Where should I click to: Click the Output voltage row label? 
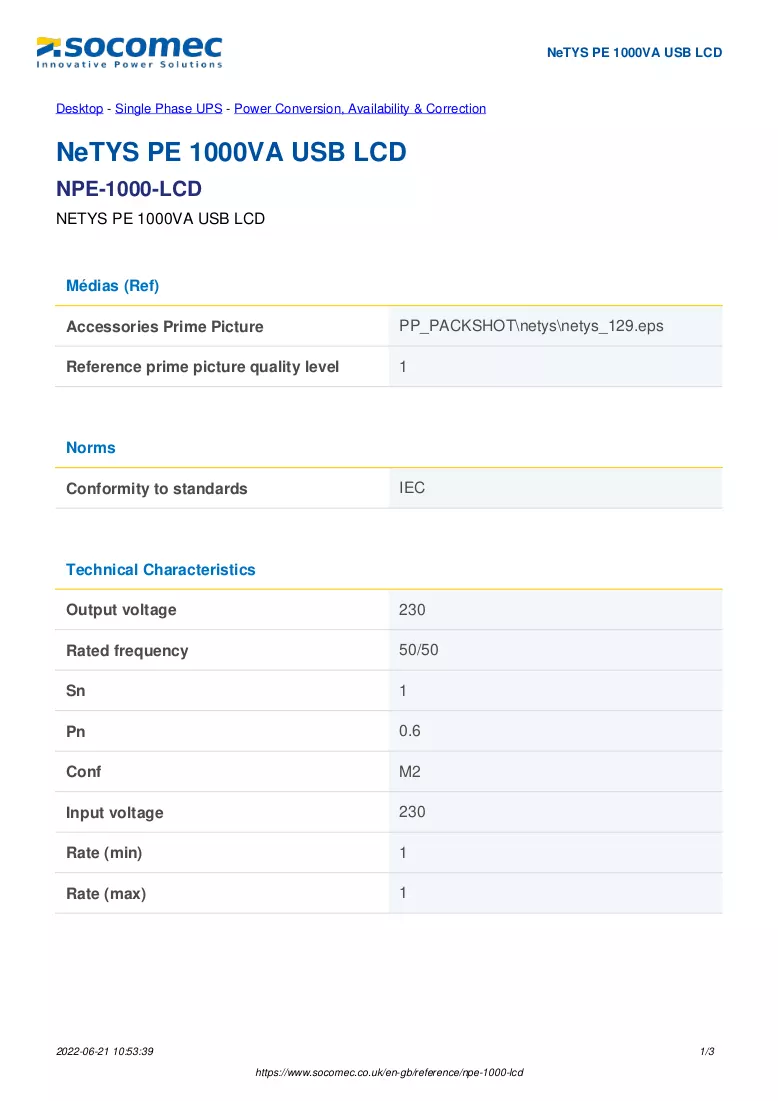(121, 610)
